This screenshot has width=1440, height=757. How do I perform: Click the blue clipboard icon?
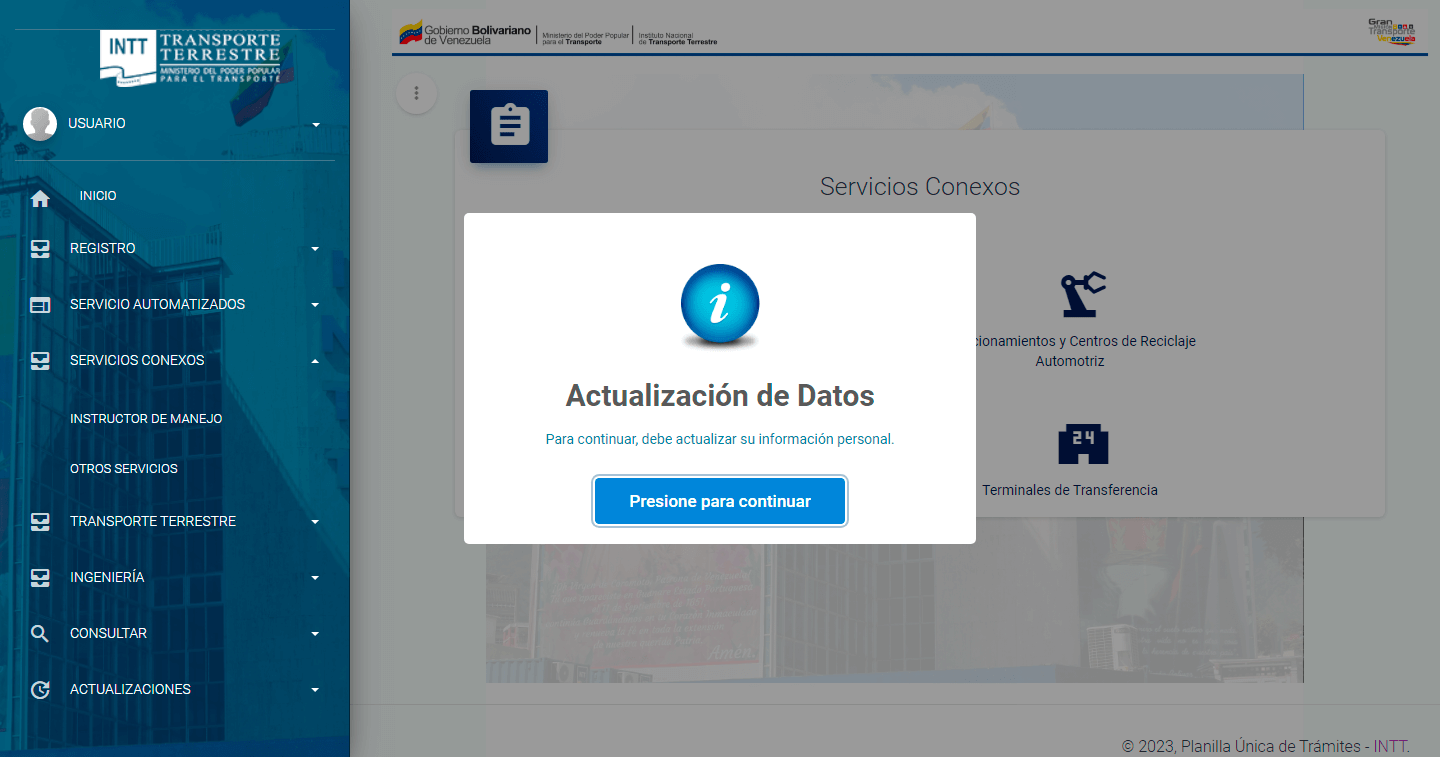[509, 126]
